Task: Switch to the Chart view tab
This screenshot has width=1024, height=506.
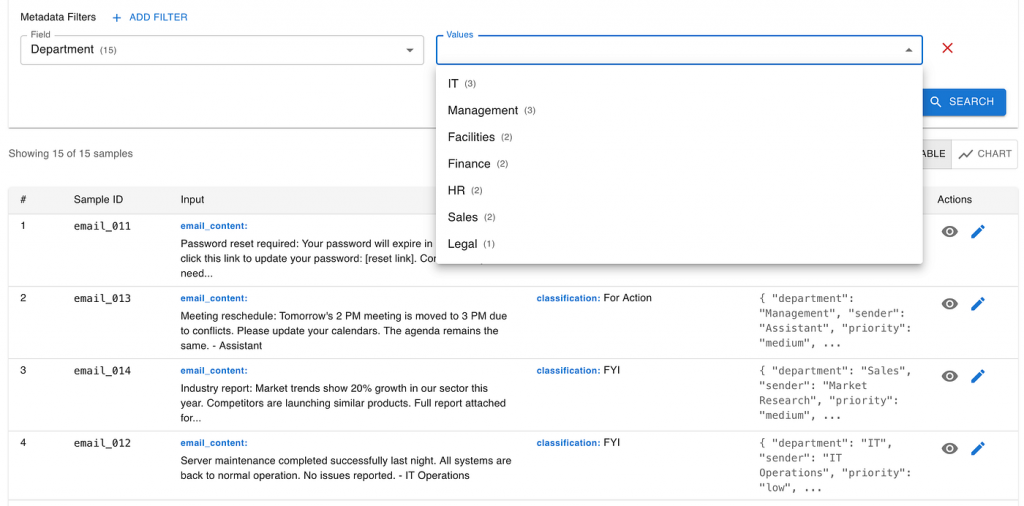Action: (985, 154)
